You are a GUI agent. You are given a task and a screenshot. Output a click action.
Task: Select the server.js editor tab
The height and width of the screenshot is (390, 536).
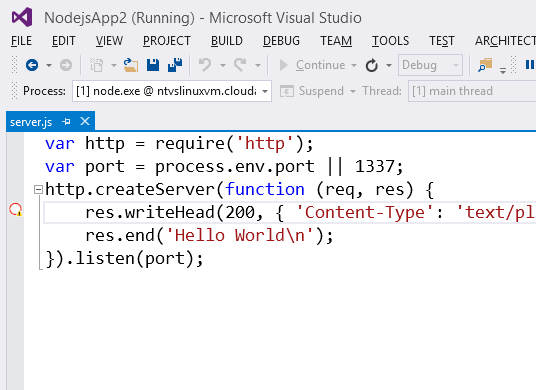tap(31, 122)
